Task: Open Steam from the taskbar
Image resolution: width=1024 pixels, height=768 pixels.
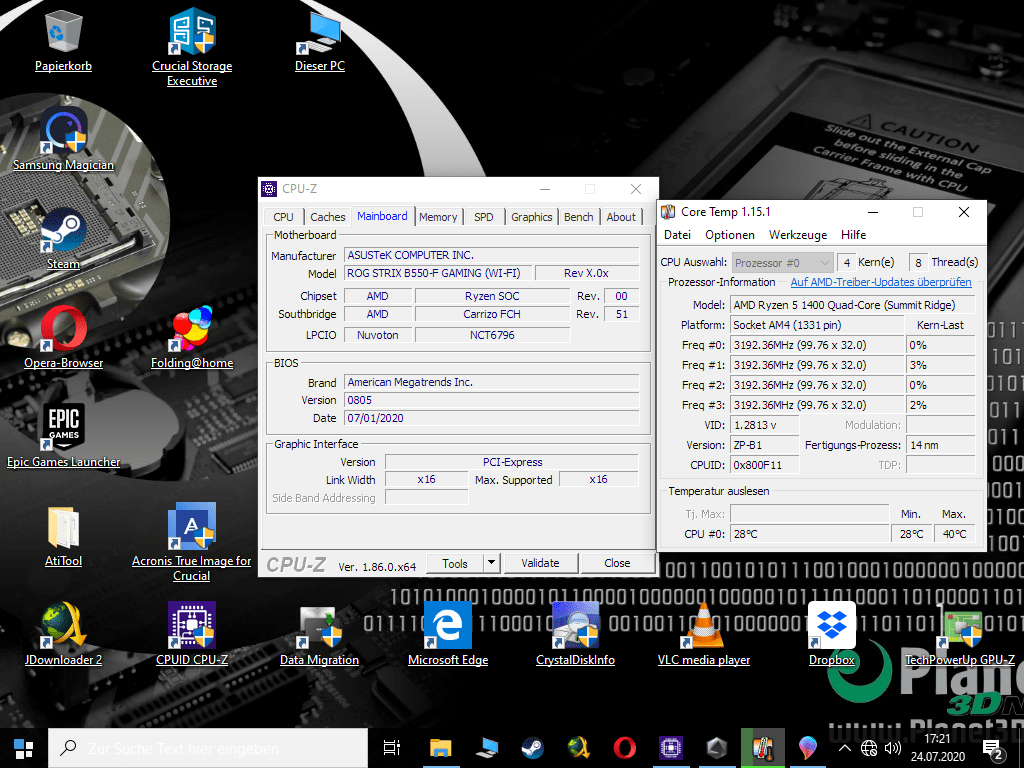Action: tap(532, 748)
